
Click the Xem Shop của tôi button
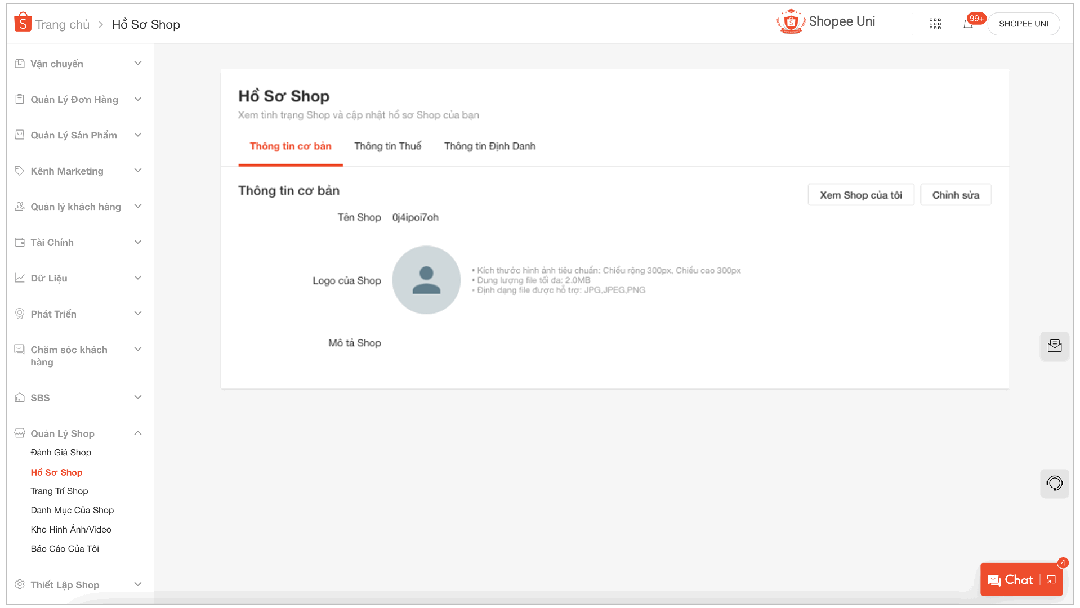(860, 195)
